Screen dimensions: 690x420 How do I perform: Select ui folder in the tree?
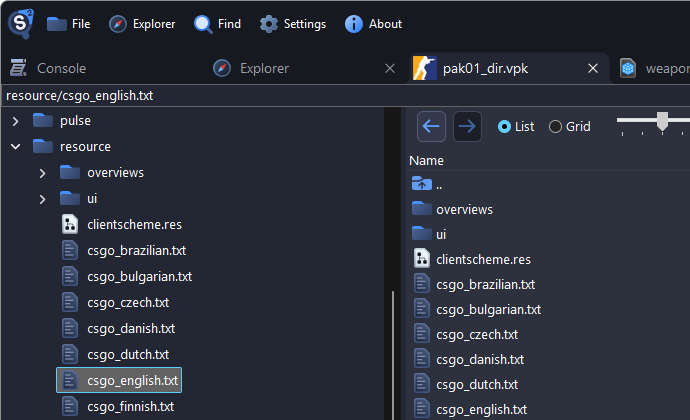coord(79,199)
